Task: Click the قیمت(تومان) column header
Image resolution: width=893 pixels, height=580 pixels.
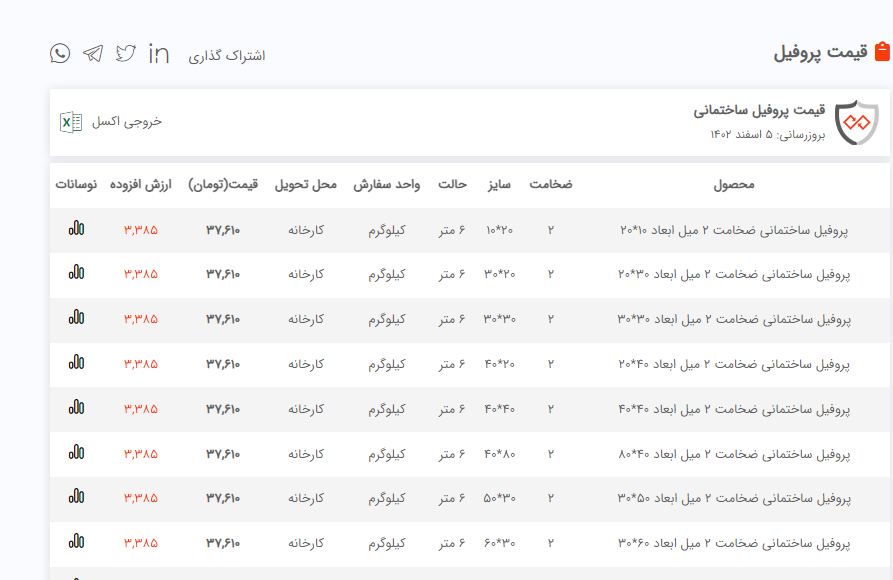Action: pyautogui.click(x=223, y=185)
